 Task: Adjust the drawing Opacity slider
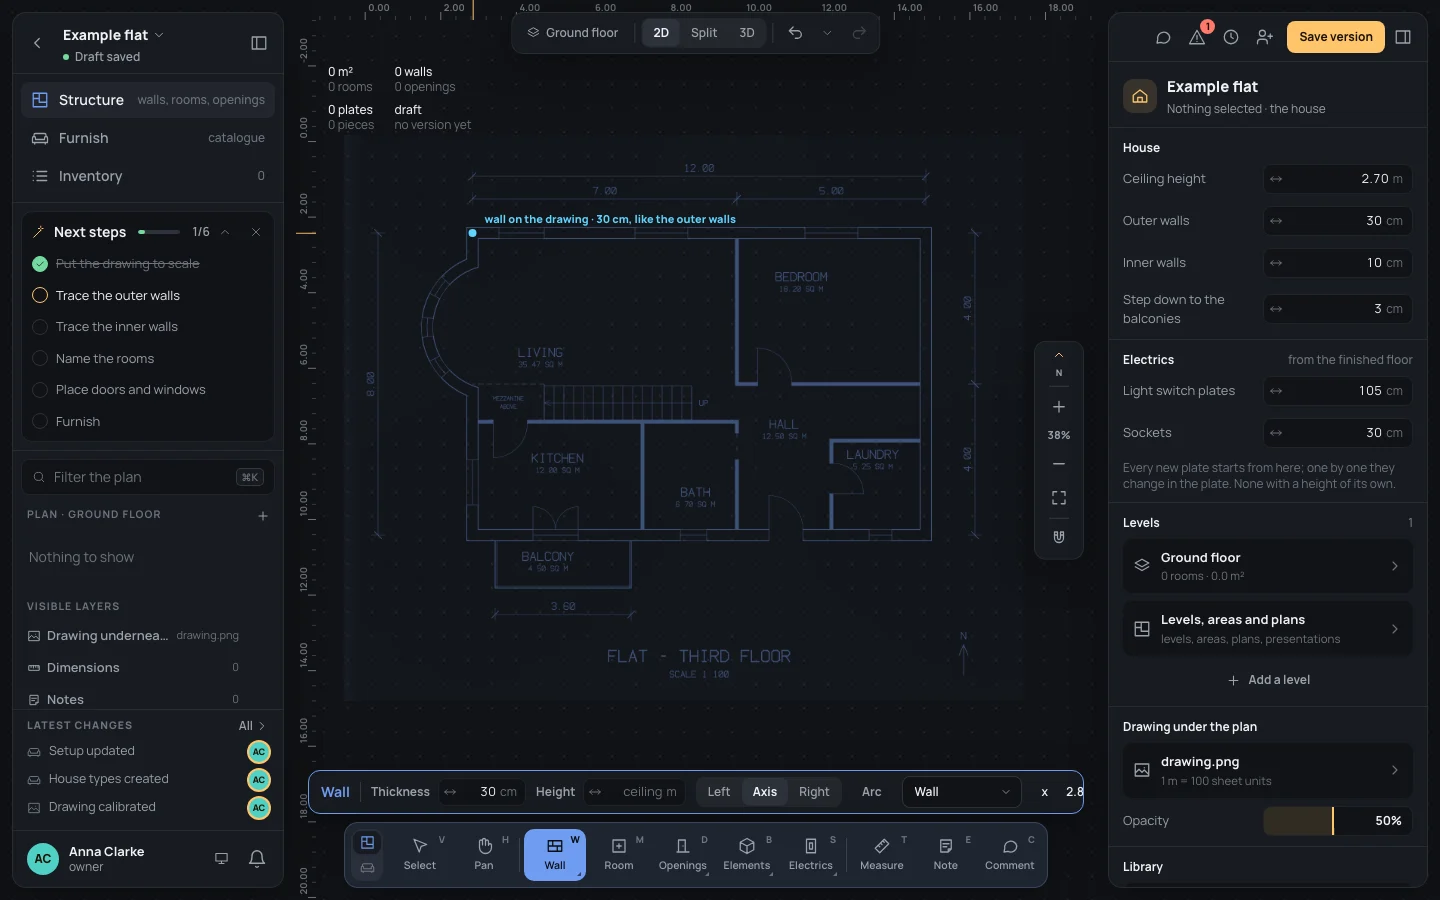(x=1338, y=821)
